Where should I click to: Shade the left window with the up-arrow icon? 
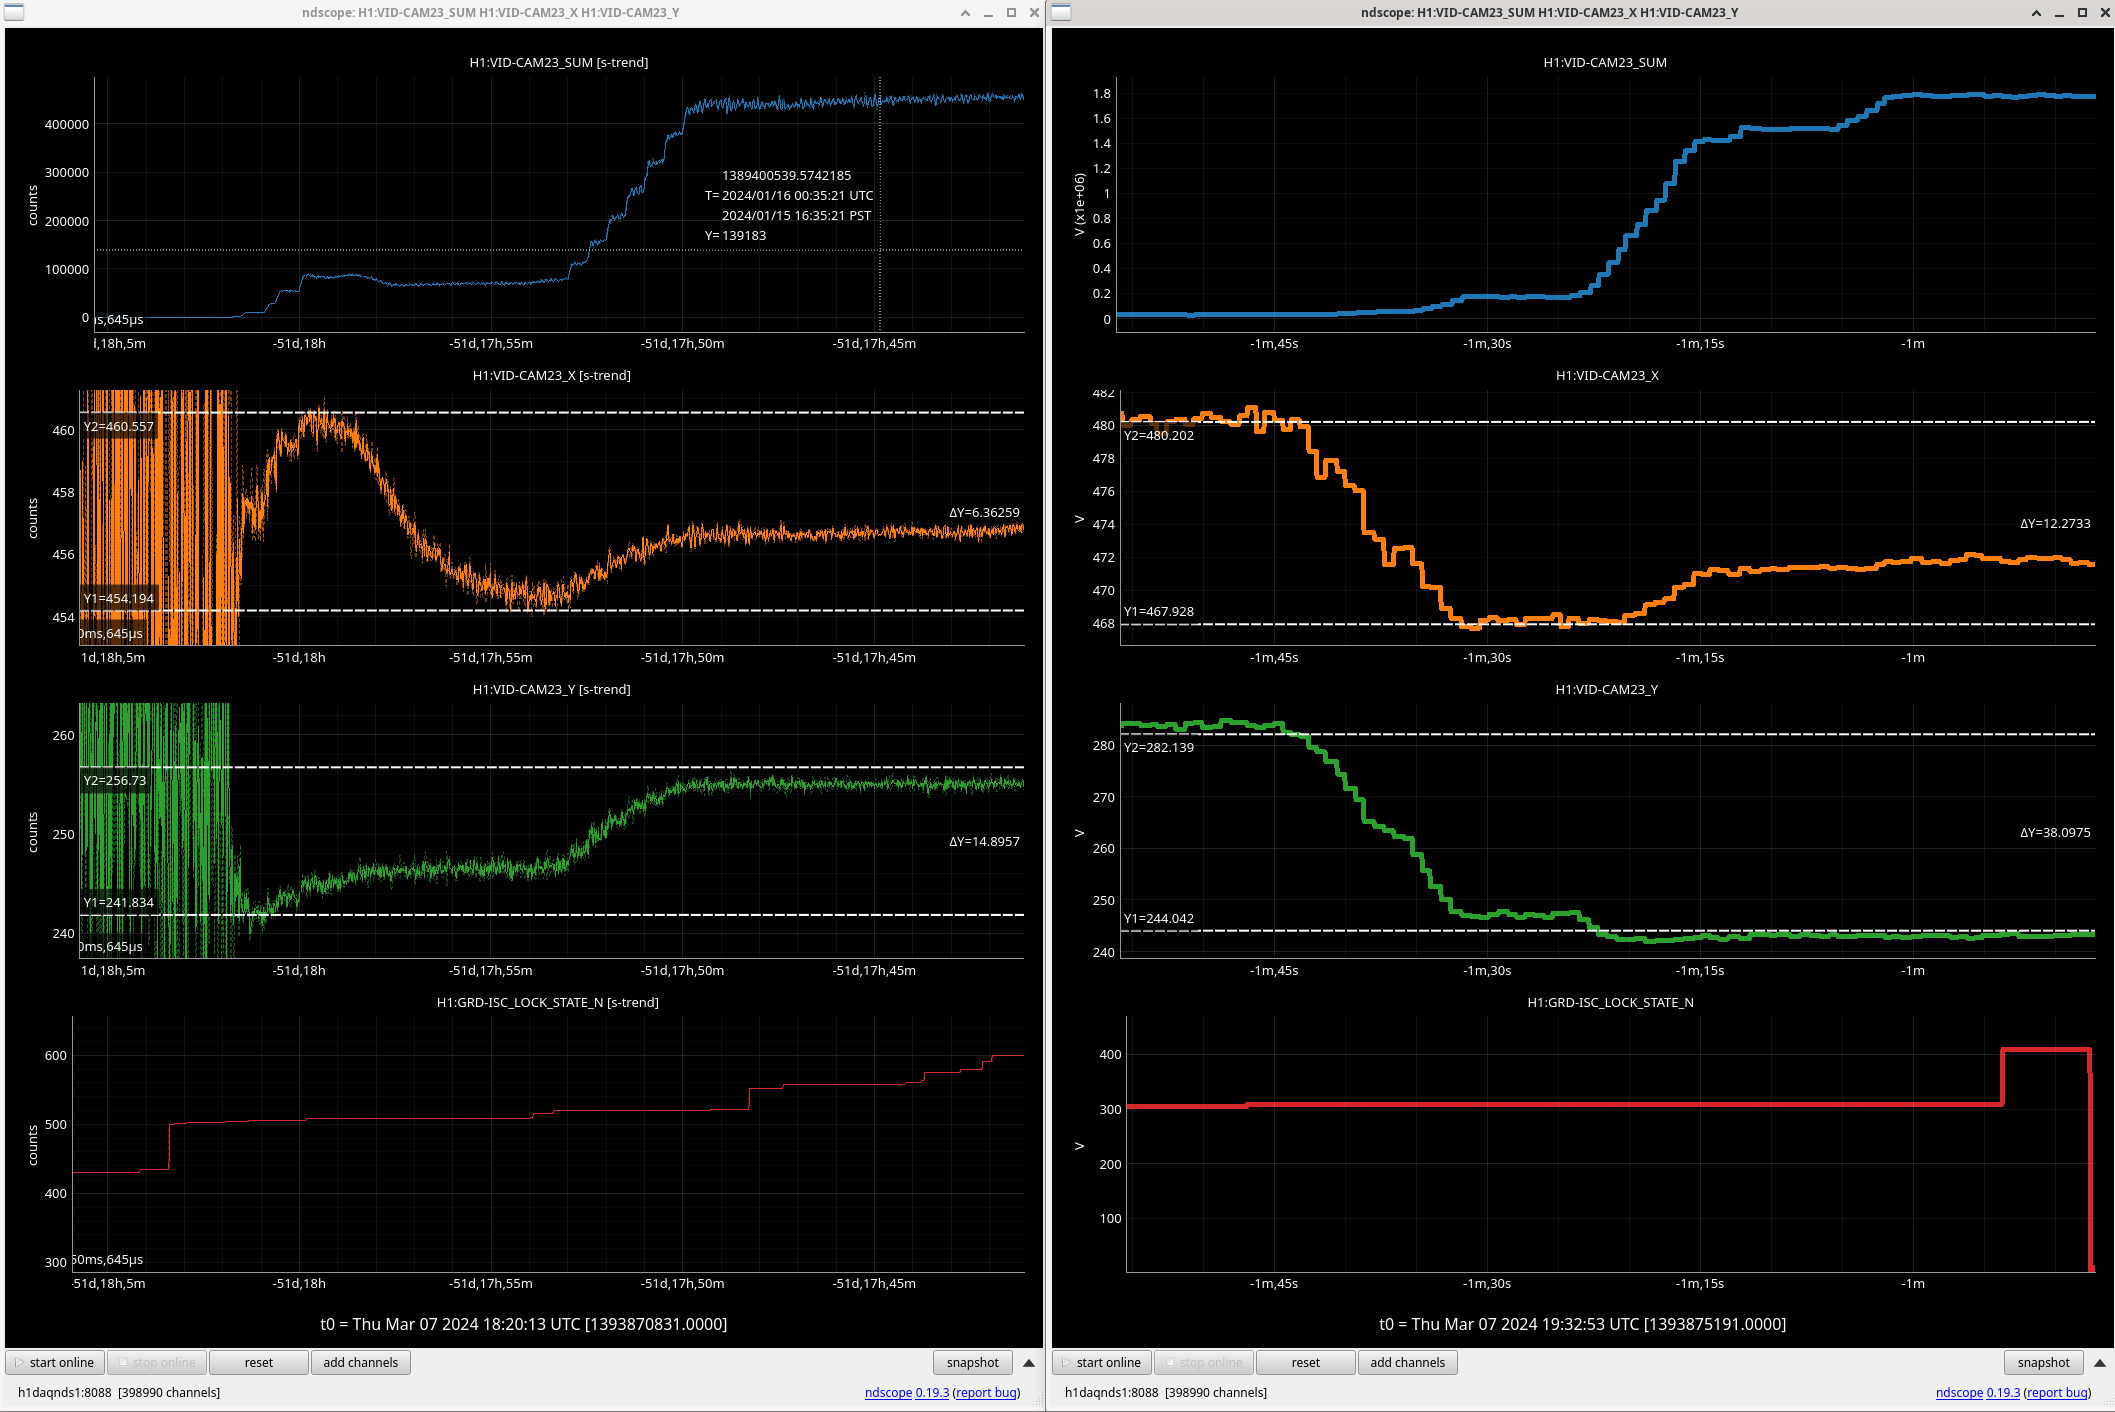pyautogui.click(x=965, y=13)
